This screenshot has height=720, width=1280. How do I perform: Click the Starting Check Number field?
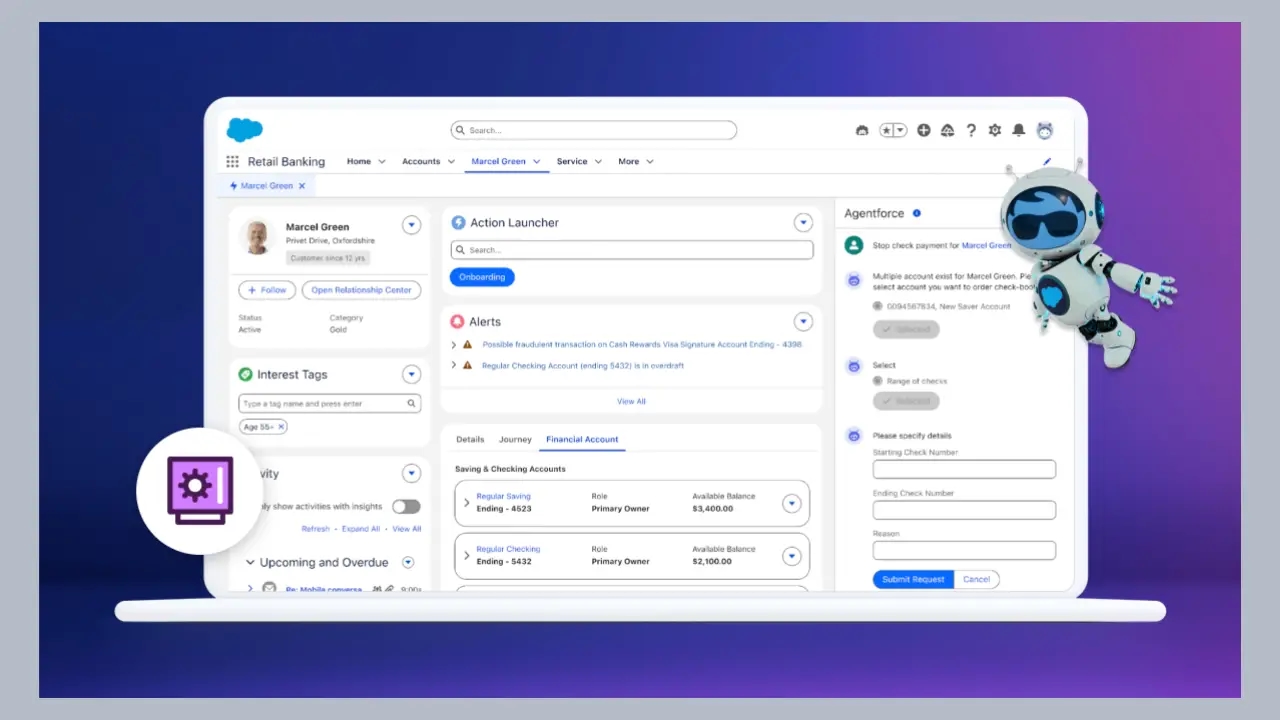click(964, 469)
